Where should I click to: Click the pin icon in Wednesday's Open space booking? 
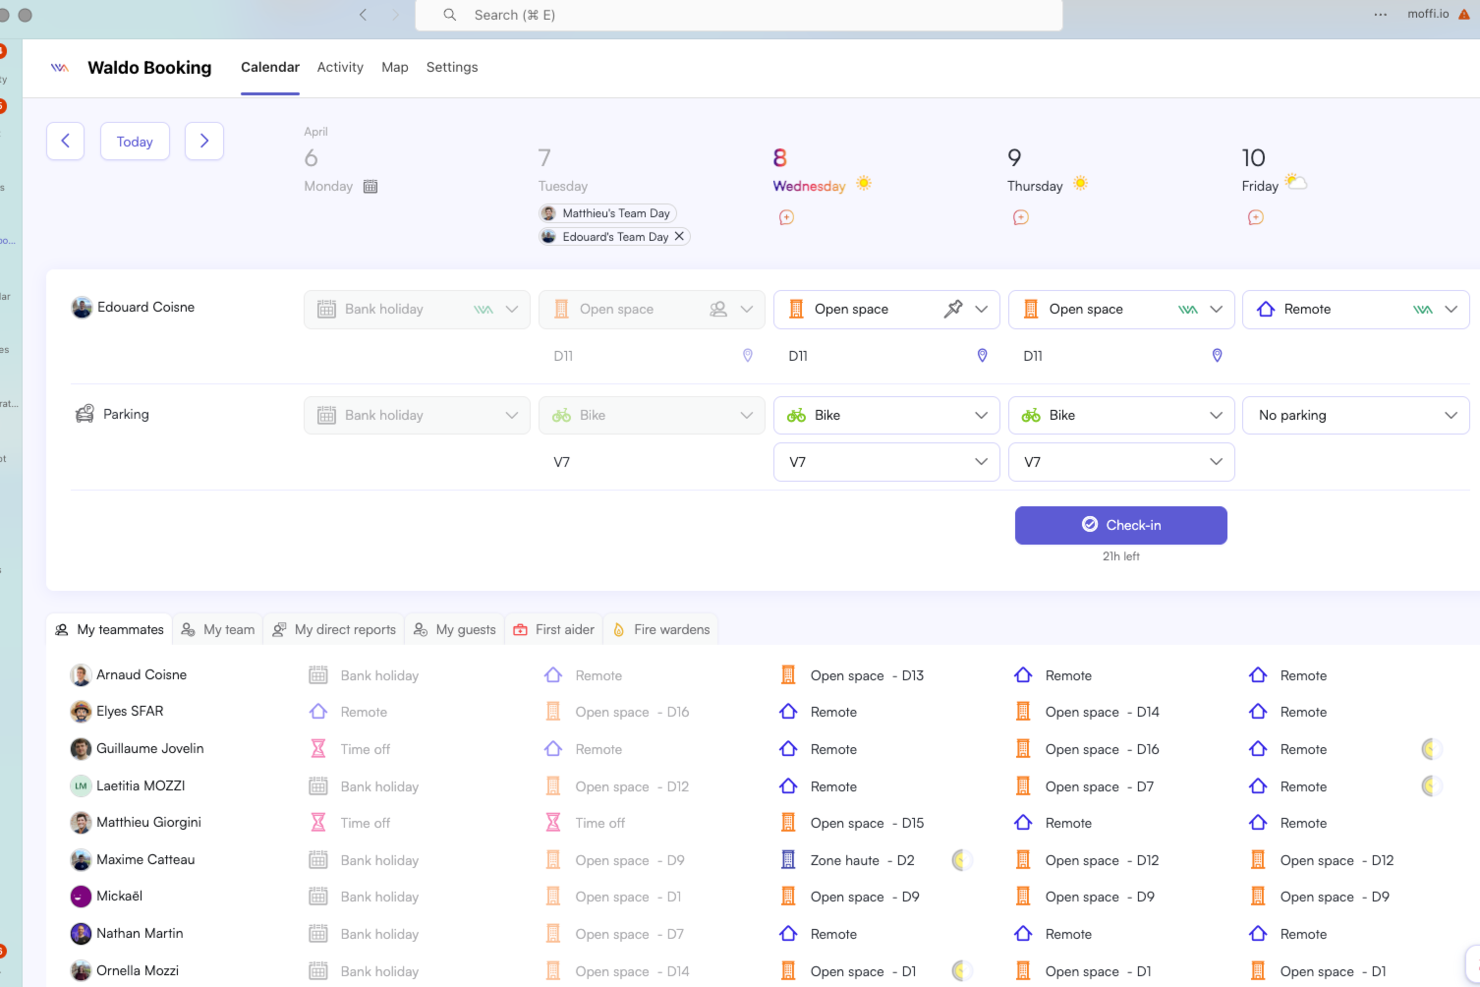[953, 309]
